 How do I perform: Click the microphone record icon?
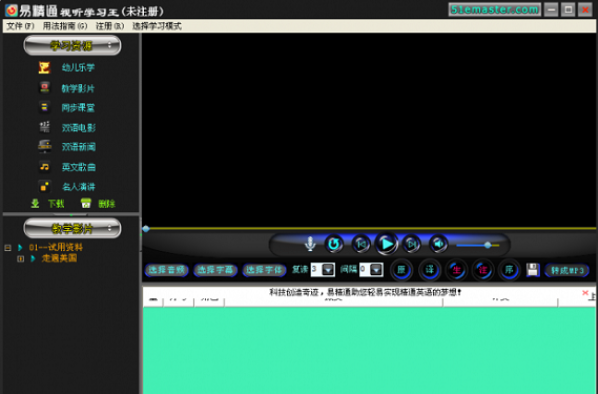coord(310,244)
